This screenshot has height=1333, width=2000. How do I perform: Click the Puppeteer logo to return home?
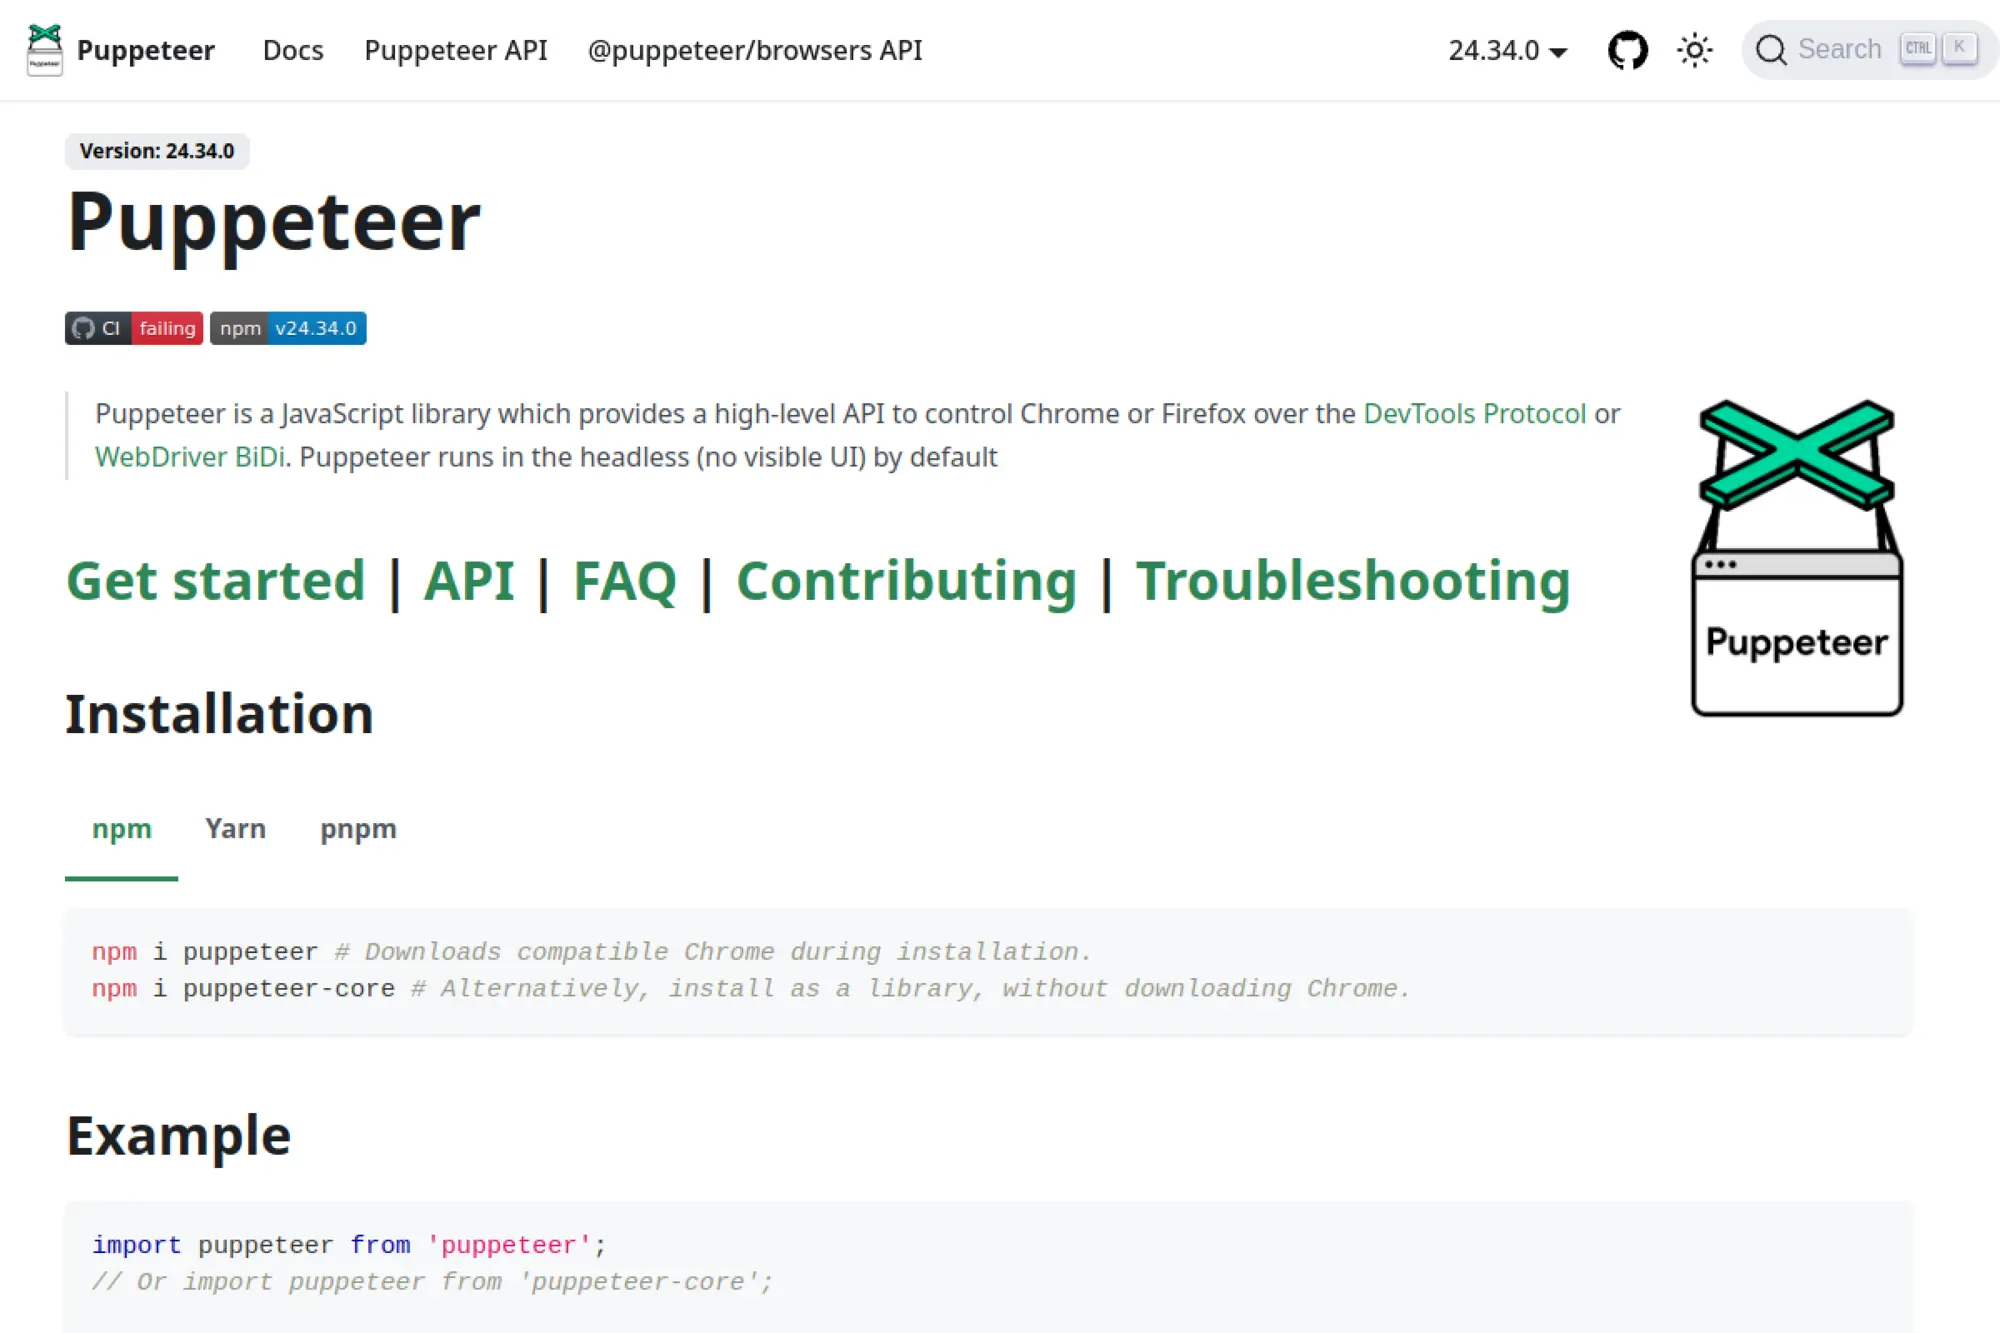coord(44,49)
